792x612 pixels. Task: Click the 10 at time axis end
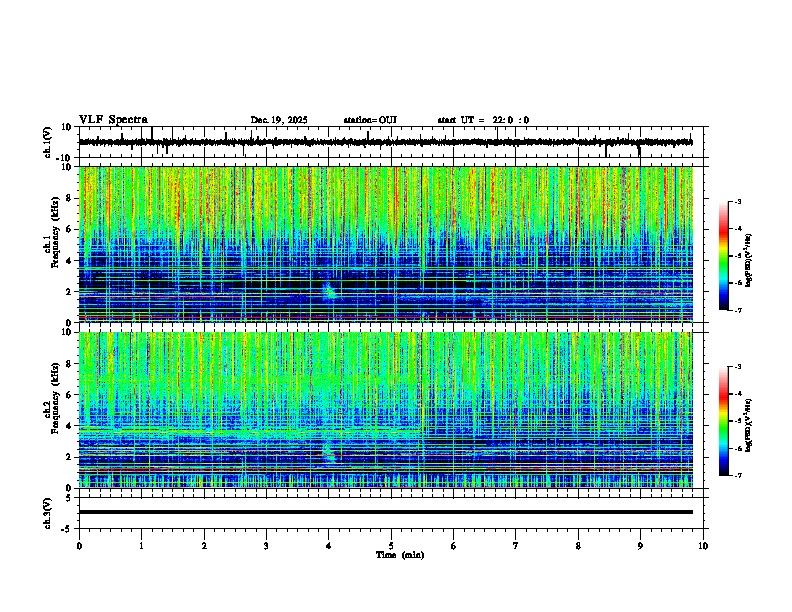point(703,546)
